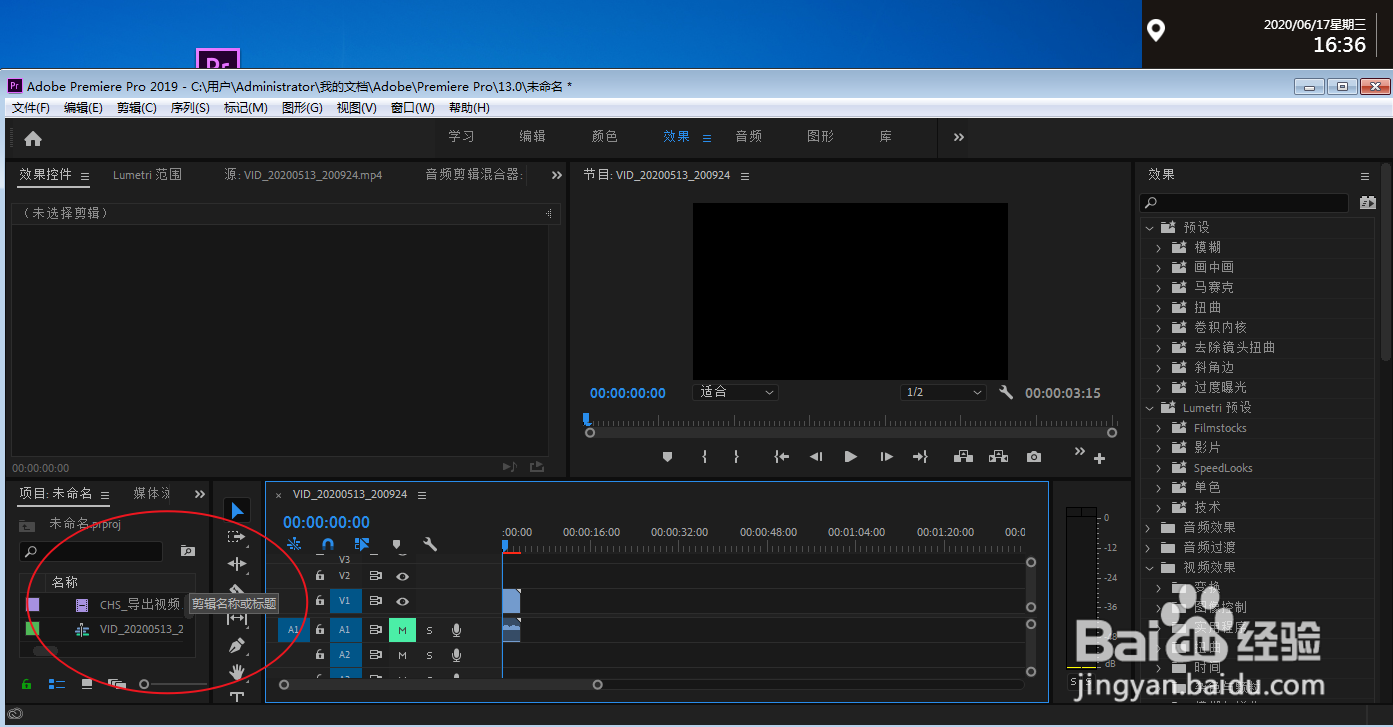The height and width of the screenshot is (727, 1393).
Task: Select the Hand tool
Action: (x=237, y=672)
